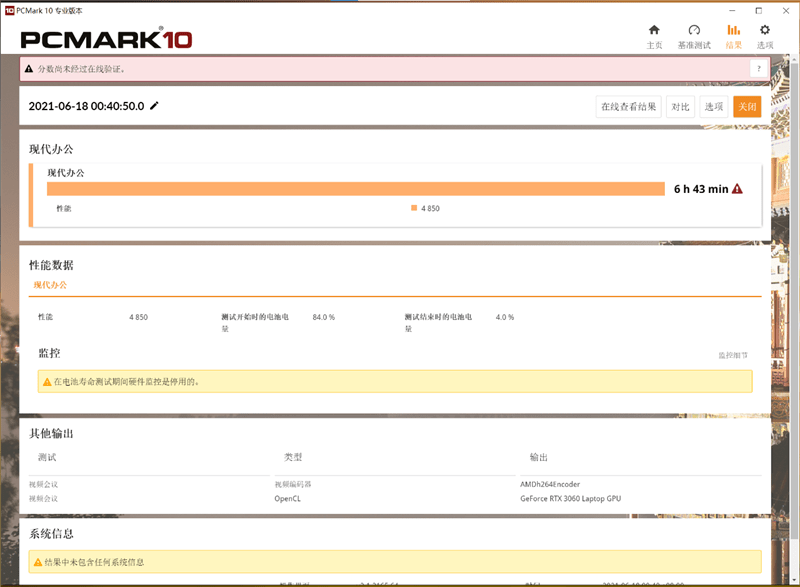Open the 选项 settings gear icon
The width and height of the screenshot is (800, 587).
click(765, 31)
